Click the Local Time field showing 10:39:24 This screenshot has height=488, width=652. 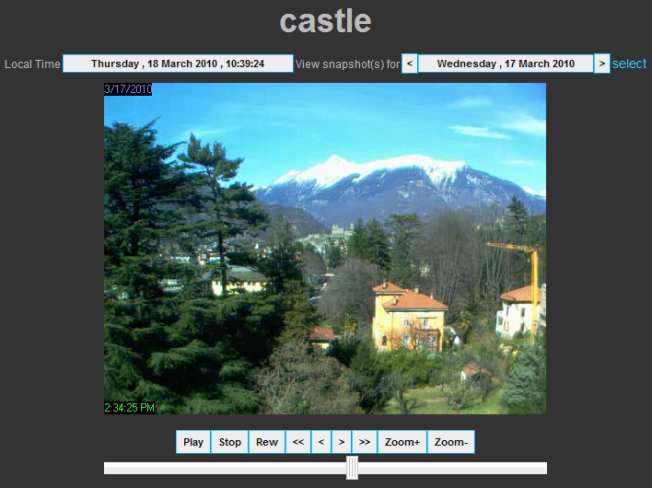pyautogui.click(x=178, y=64)
